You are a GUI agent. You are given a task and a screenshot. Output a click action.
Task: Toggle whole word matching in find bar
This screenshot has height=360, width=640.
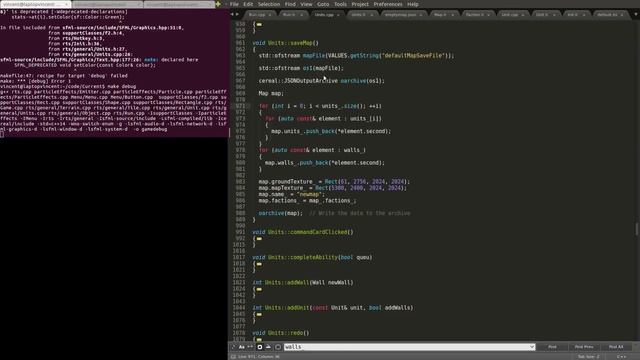(250, 347)
